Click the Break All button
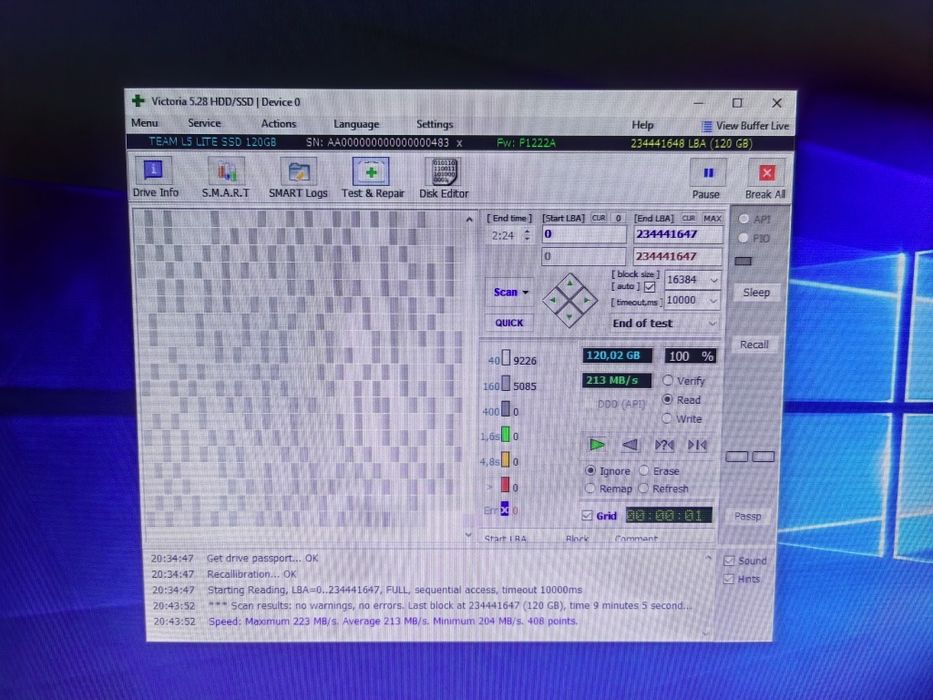This screenshot has width=933, height=700. pyautogui.click(x=765, y=179)
